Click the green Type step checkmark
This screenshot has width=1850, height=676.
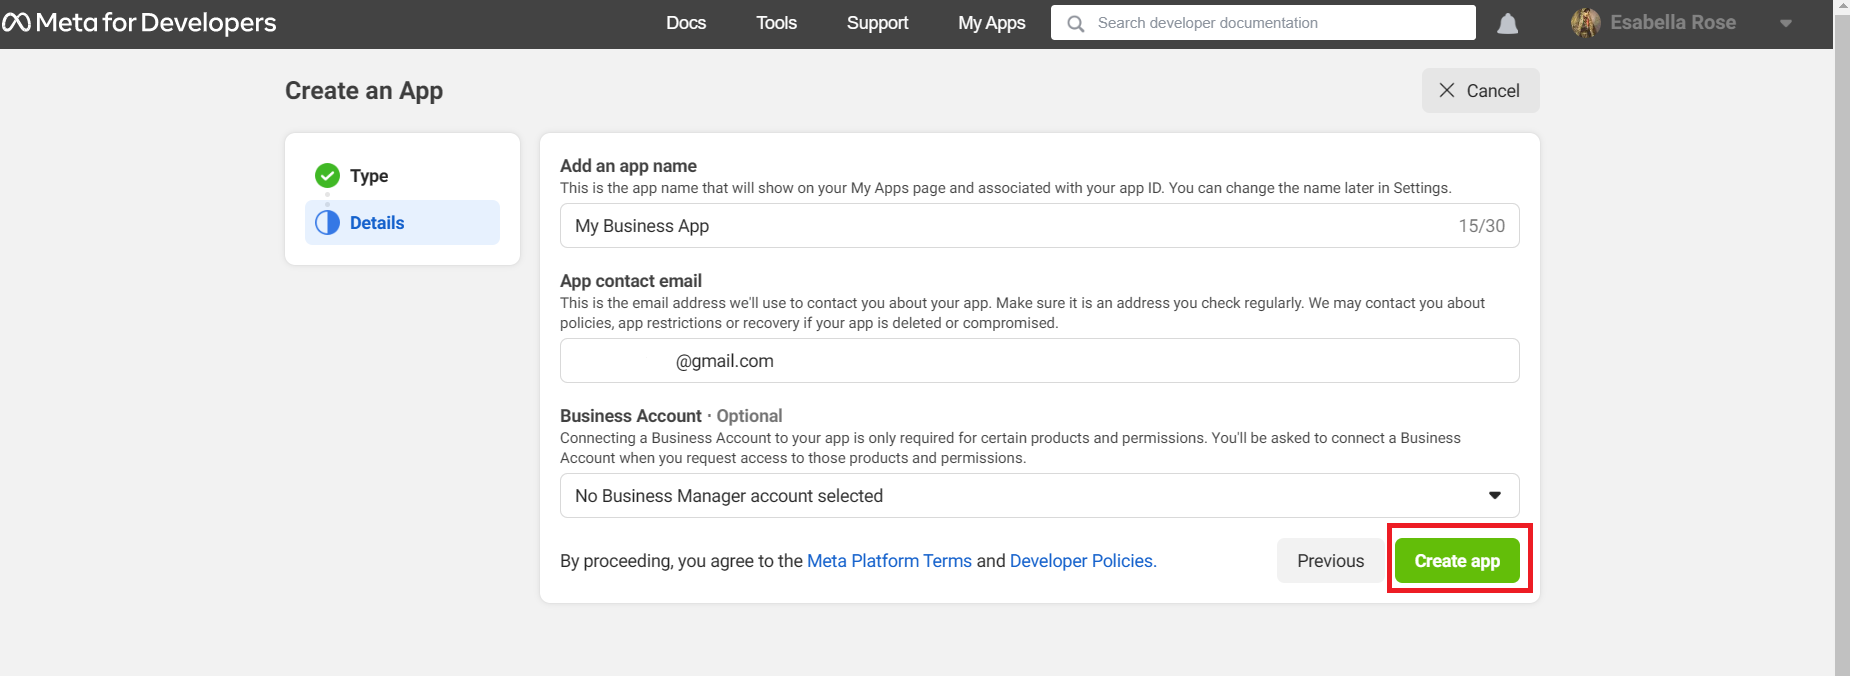[327, 176]
